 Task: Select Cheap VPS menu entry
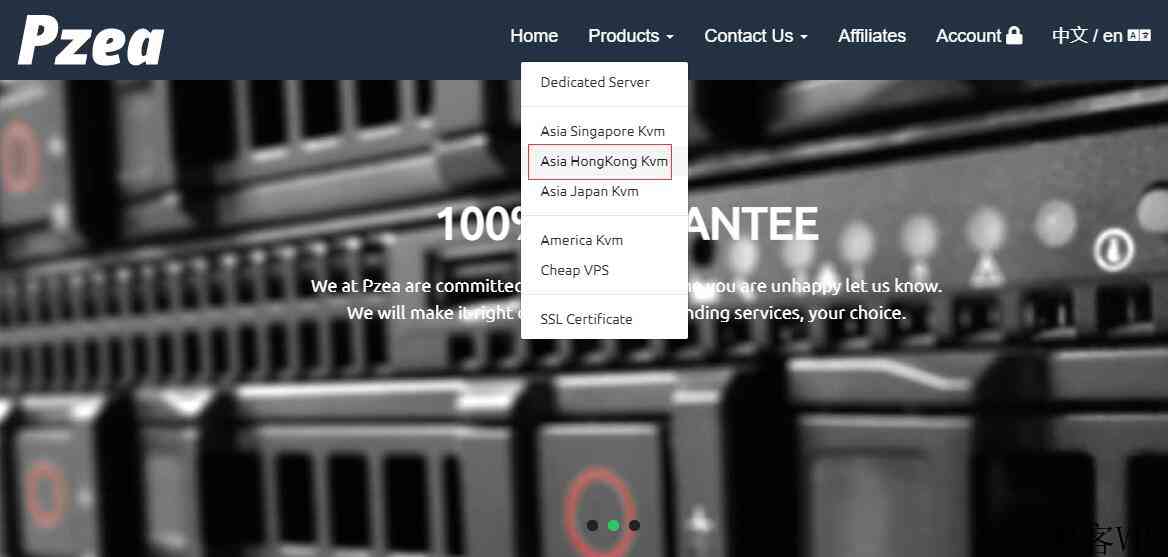point(574,270)
